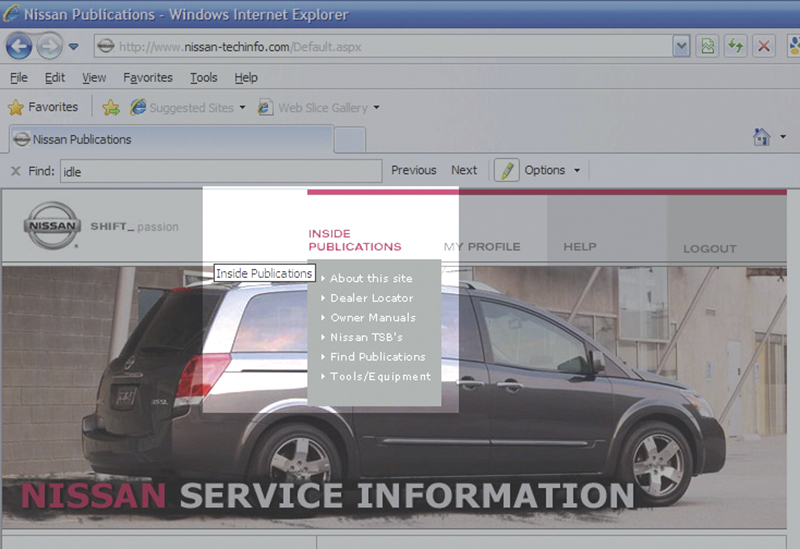
Task: Open the File menu
Action: click(19, 78)
